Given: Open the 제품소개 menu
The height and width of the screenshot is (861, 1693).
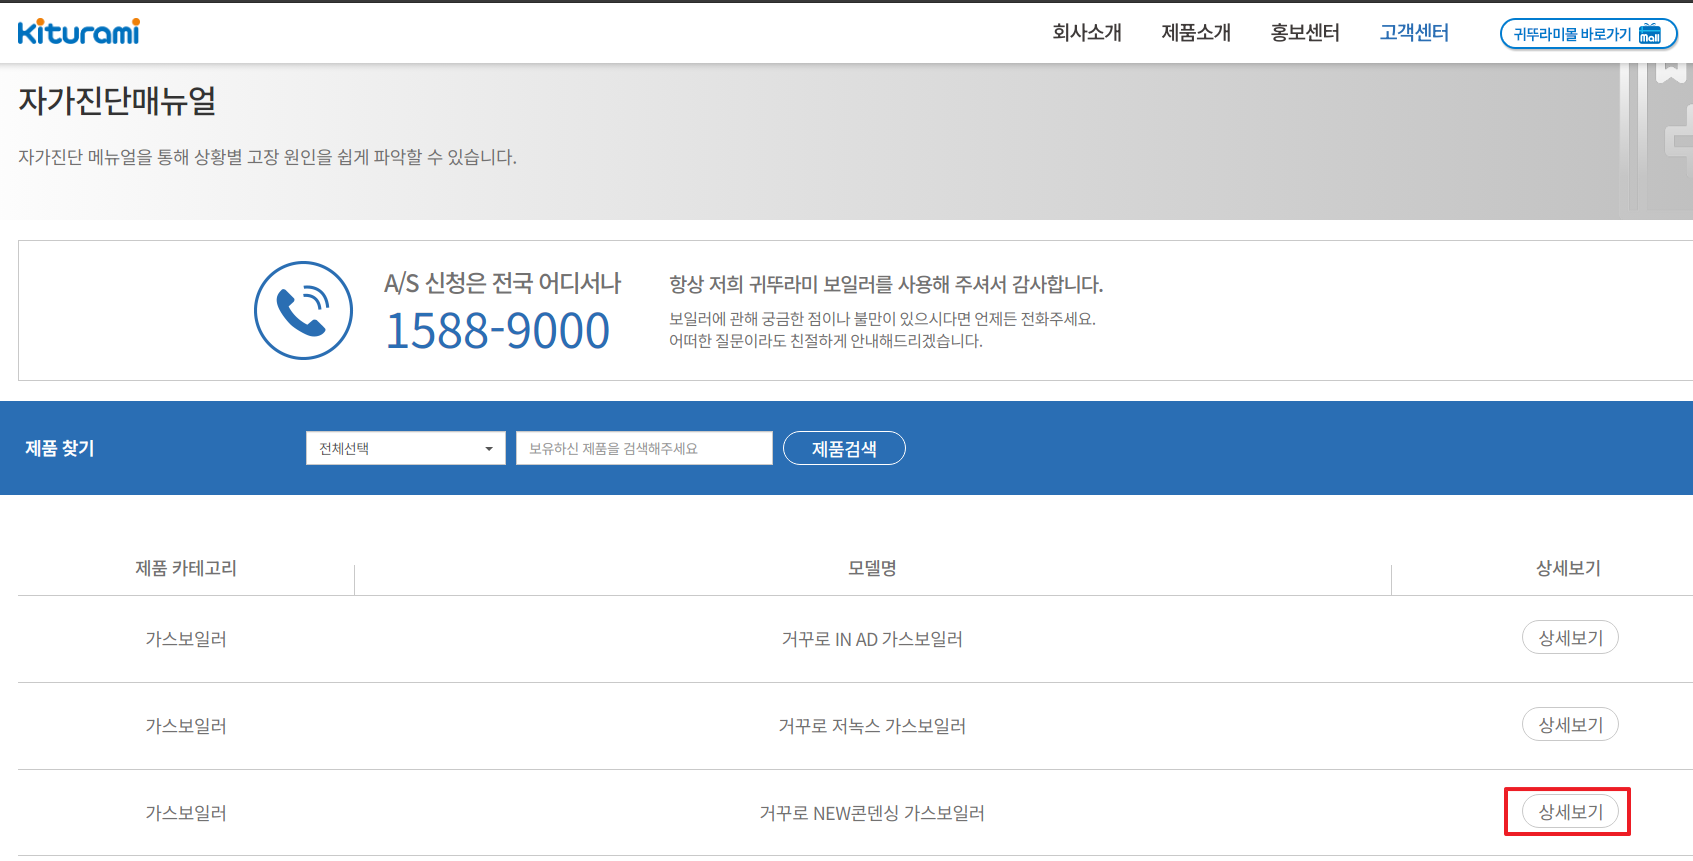Looking at the screenshot, I should coord(1196,33).
